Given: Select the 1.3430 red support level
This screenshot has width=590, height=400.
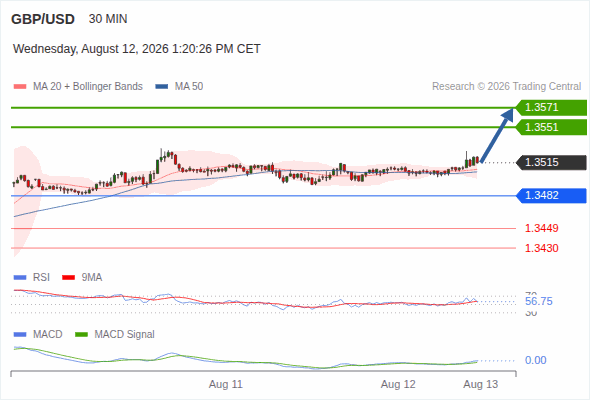Looking at the screenshot, I should [x=541, y=248].
